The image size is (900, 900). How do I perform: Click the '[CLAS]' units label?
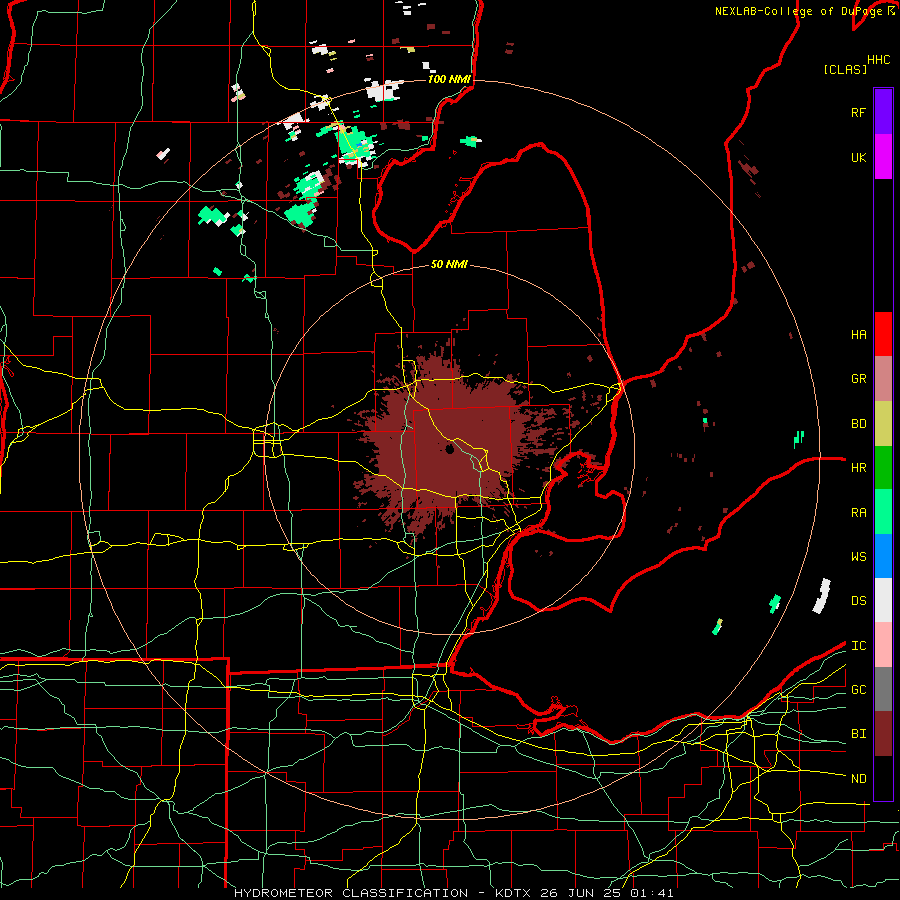click(845, 70)
